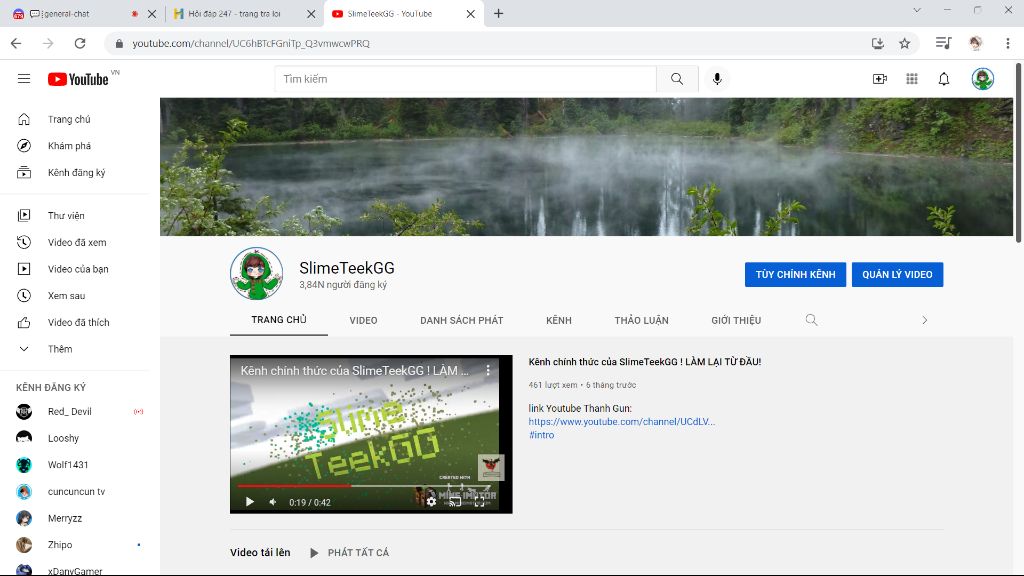1024x576 pixels.
Task: Click the address bar URL
Action: [251, 43]
